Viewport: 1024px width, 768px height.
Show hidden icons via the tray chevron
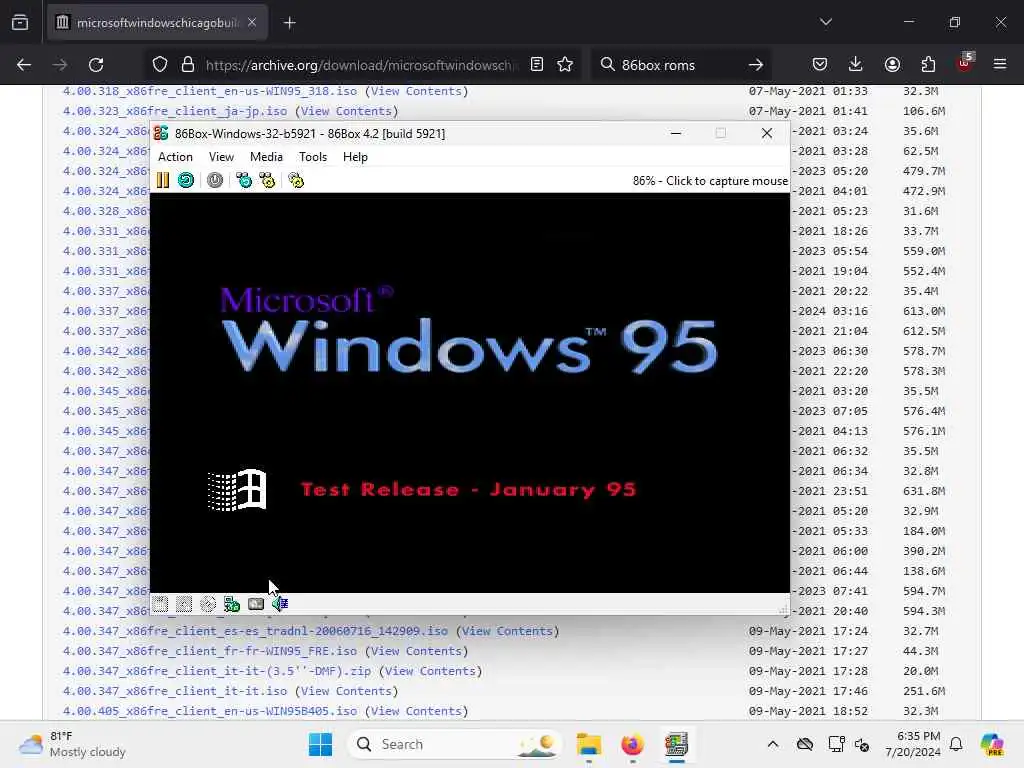[773, 744]
